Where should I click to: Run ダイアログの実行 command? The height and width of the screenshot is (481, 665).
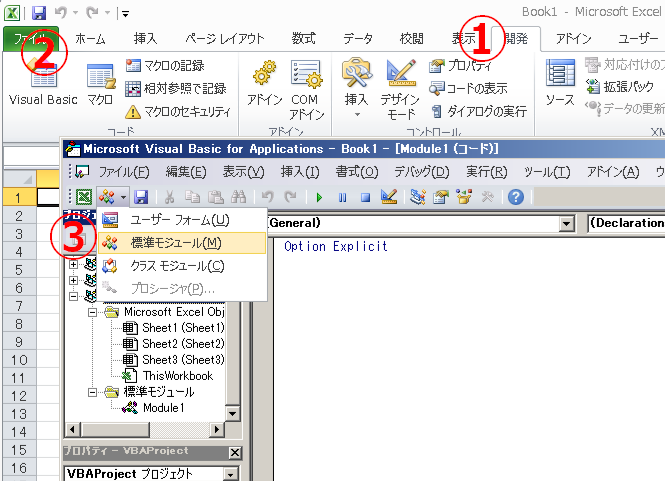point(478,112)
